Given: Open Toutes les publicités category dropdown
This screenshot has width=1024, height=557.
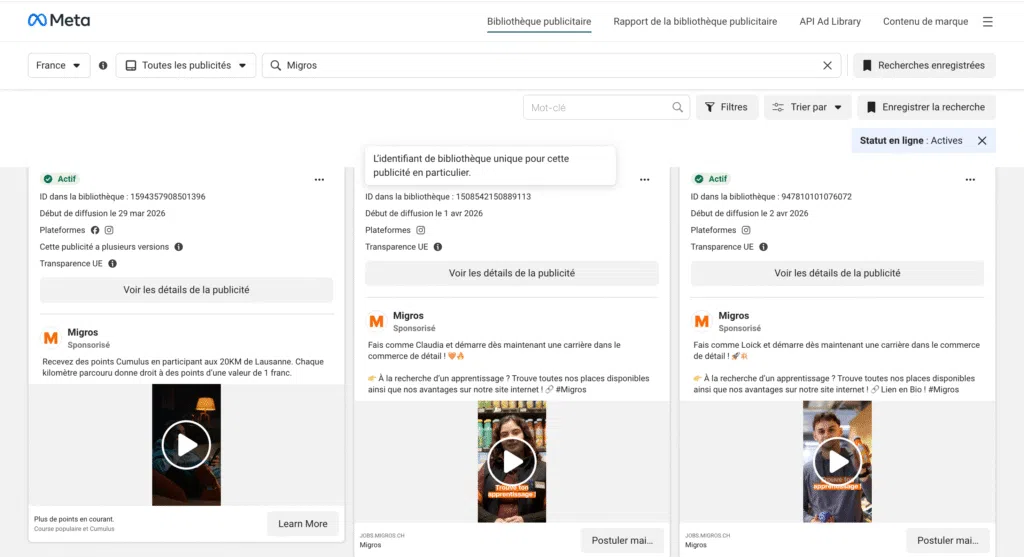Looking at the screenshot, I should click(x=186, y=65).
